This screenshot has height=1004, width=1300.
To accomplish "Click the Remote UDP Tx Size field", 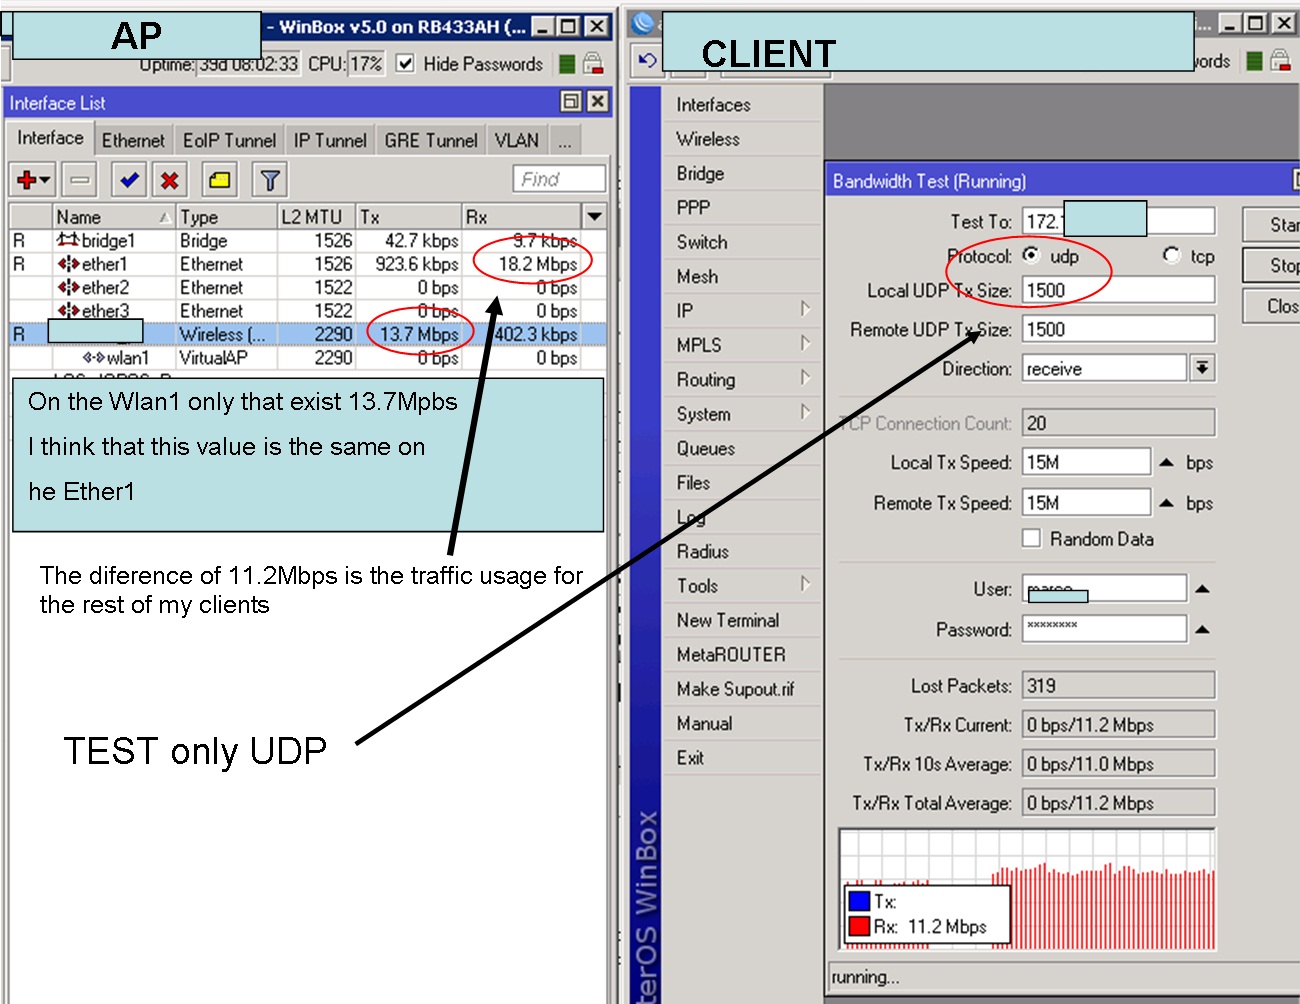I will click(1118, 329).
